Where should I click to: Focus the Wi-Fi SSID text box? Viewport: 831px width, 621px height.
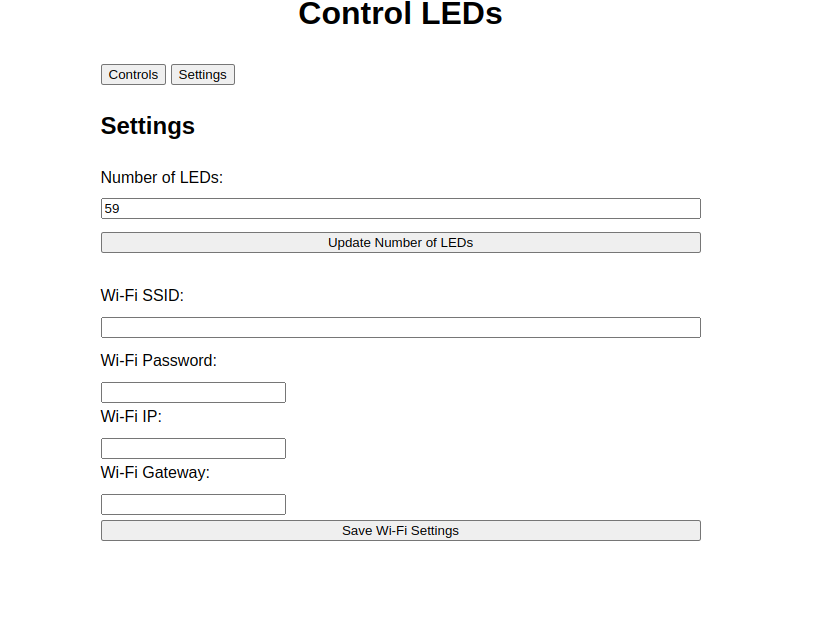[400, 327]
